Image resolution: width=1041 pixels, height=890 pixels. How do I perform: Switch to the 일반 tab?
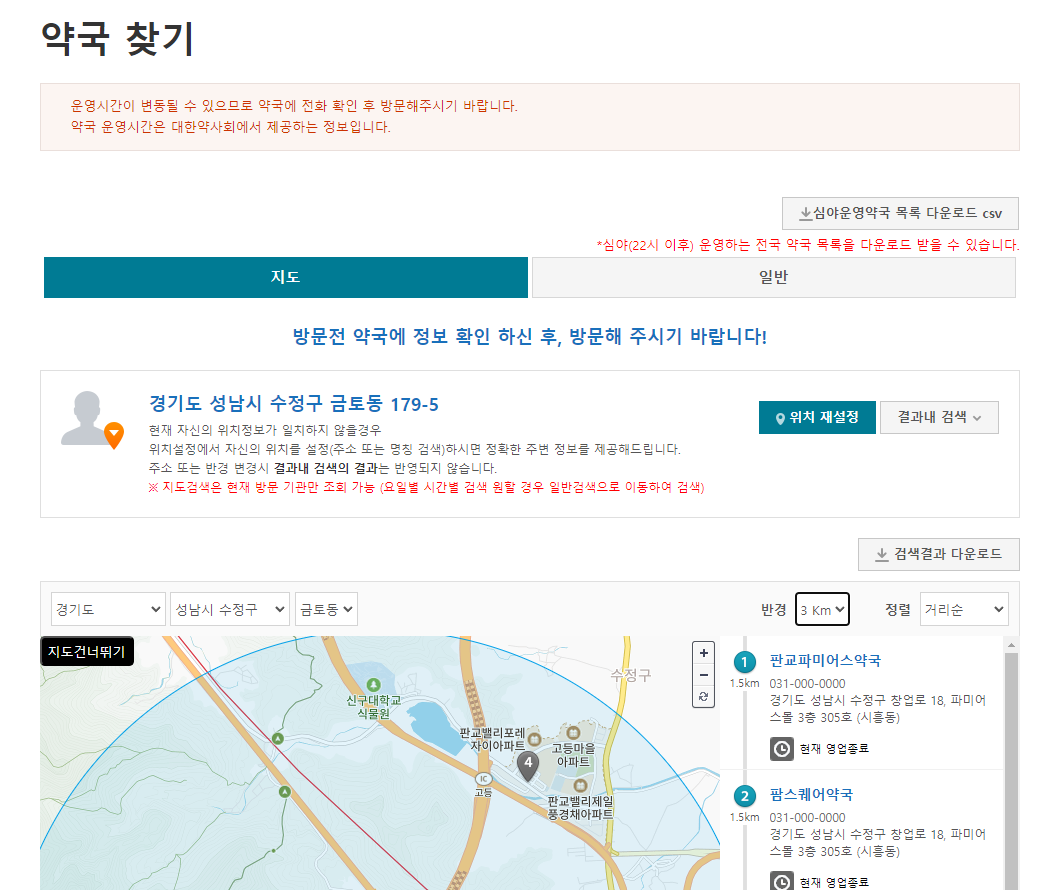[773, 277]
